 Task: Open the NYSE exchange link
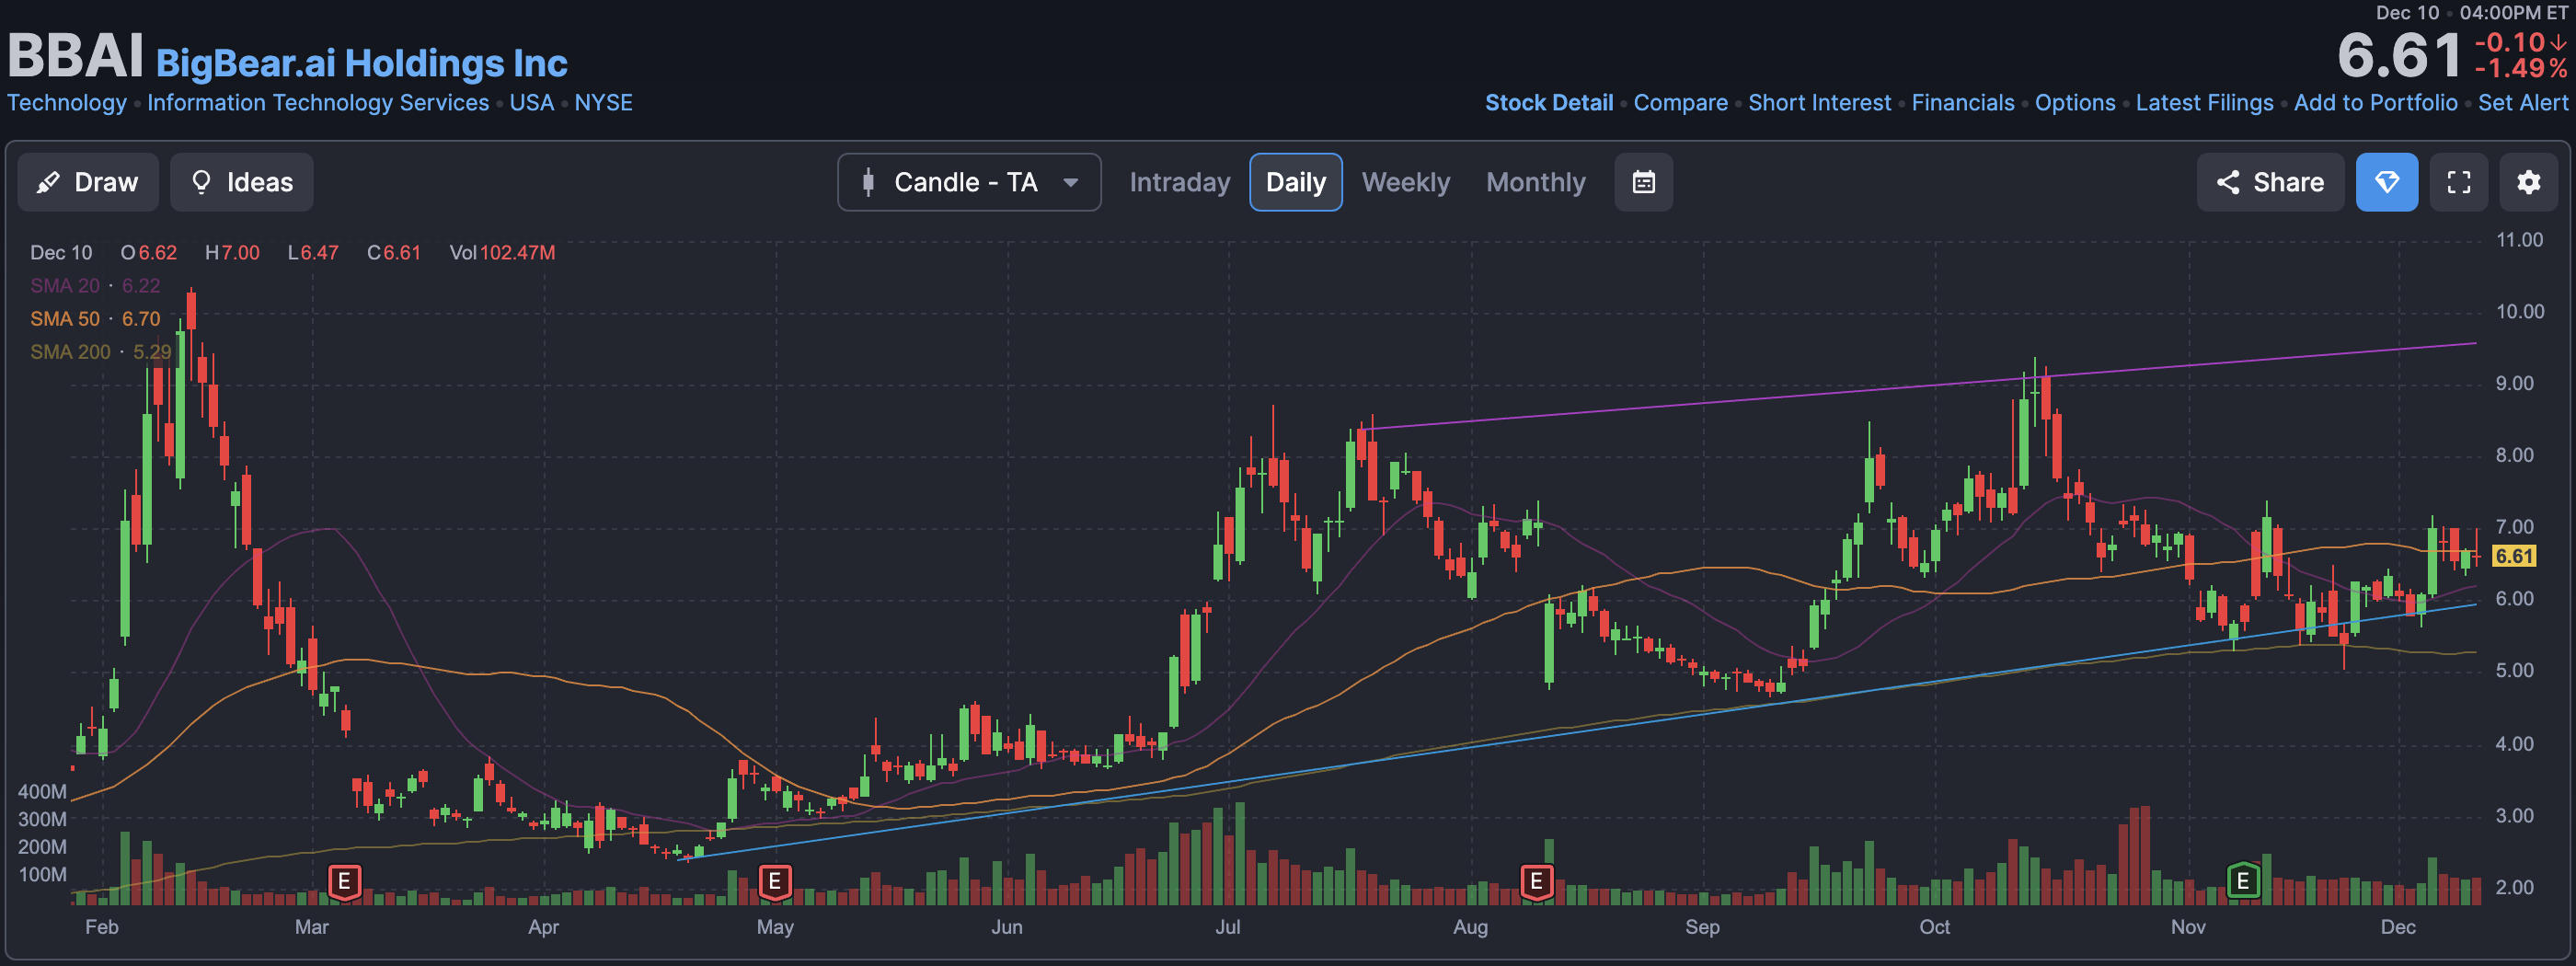[x=603, y=103]
